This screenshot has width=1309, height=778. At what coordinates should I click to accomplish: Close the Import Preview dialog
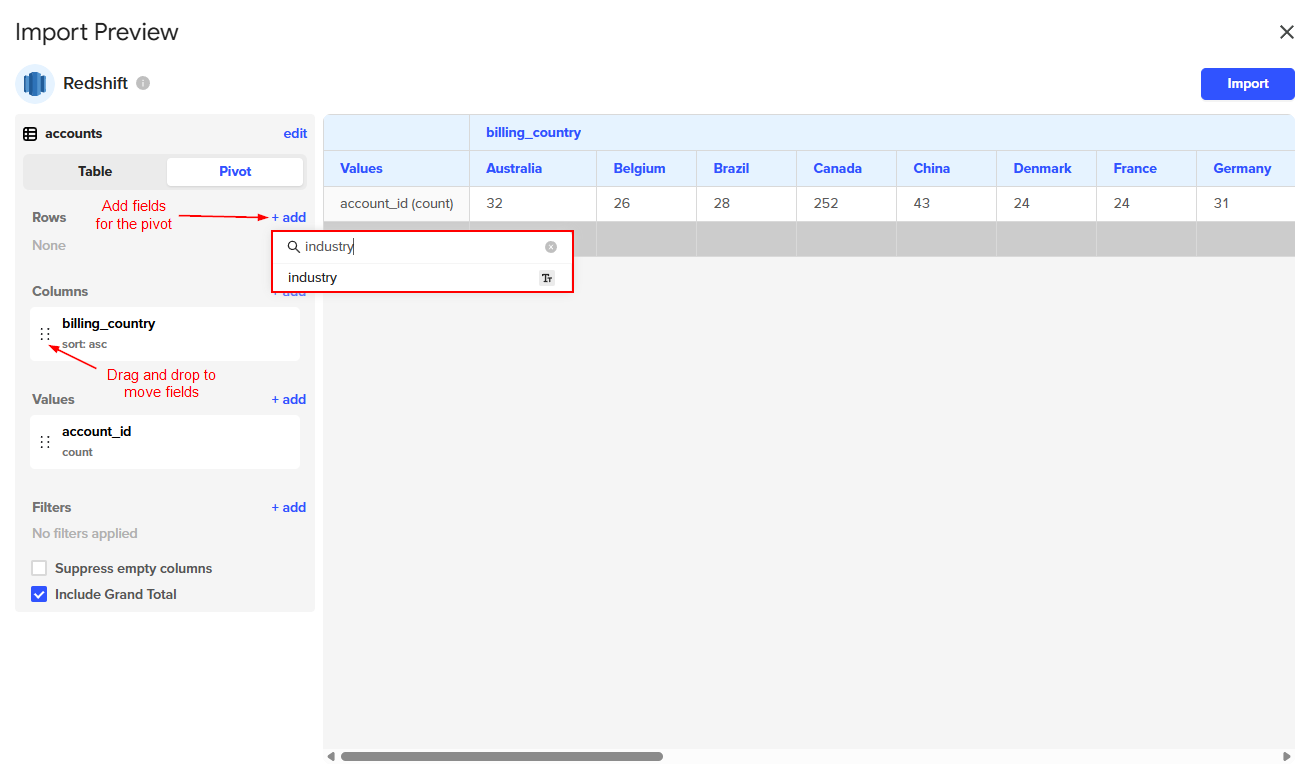tap(1287, 32)
